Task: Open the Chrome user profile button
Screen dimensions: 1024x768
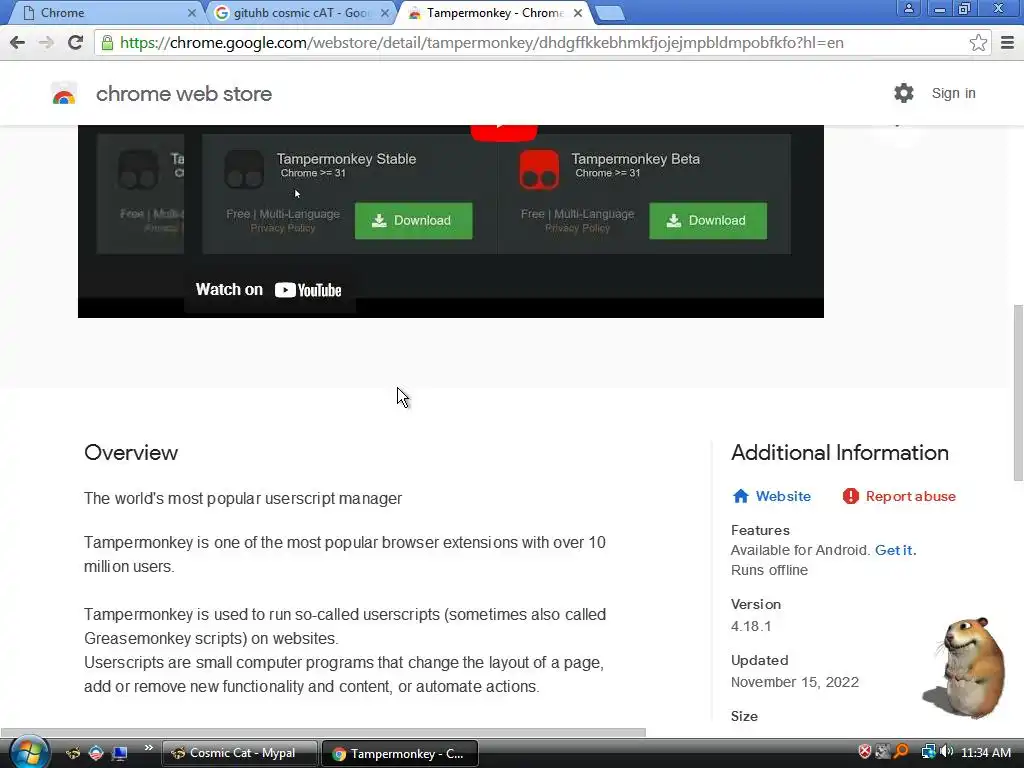Action: 908,8
